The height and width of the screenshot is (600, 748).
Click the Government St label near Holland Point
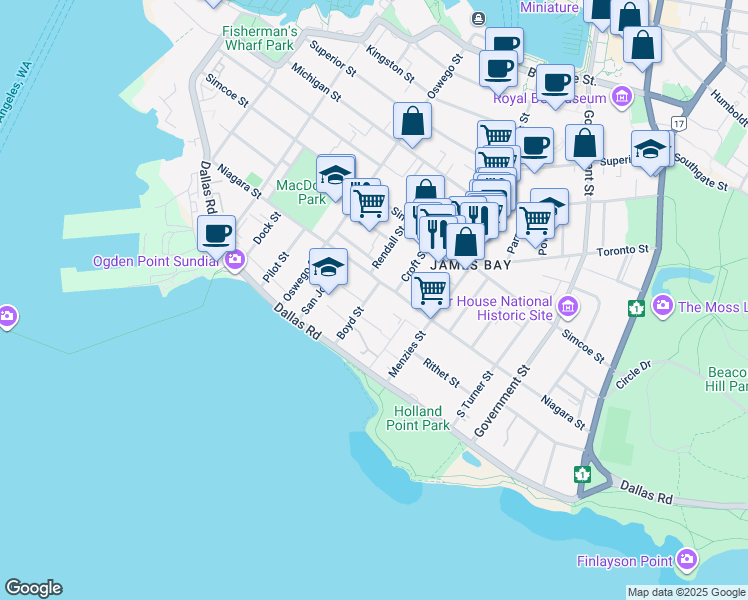(502, 401)
